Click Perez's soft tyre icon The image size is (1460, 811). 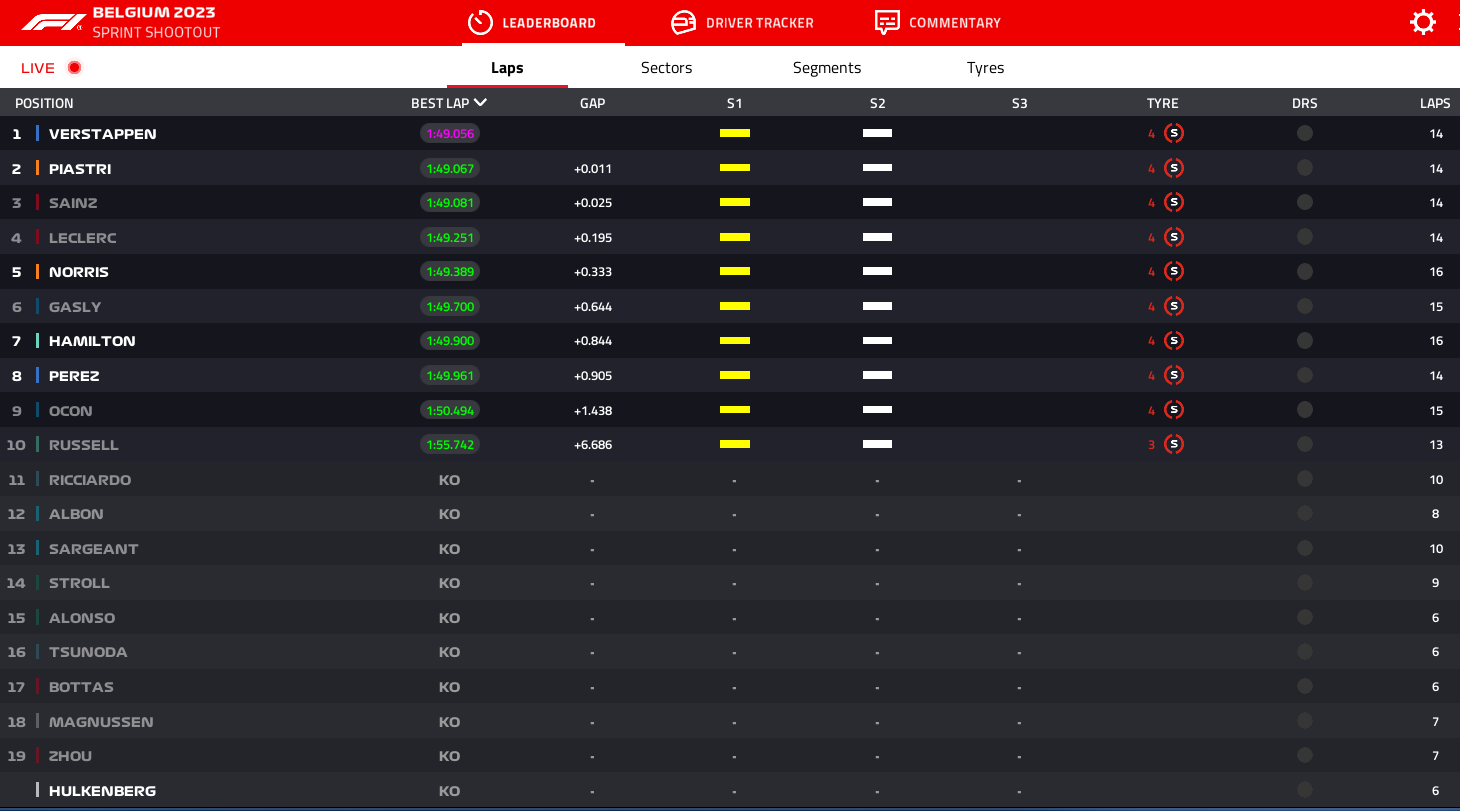1174,375
